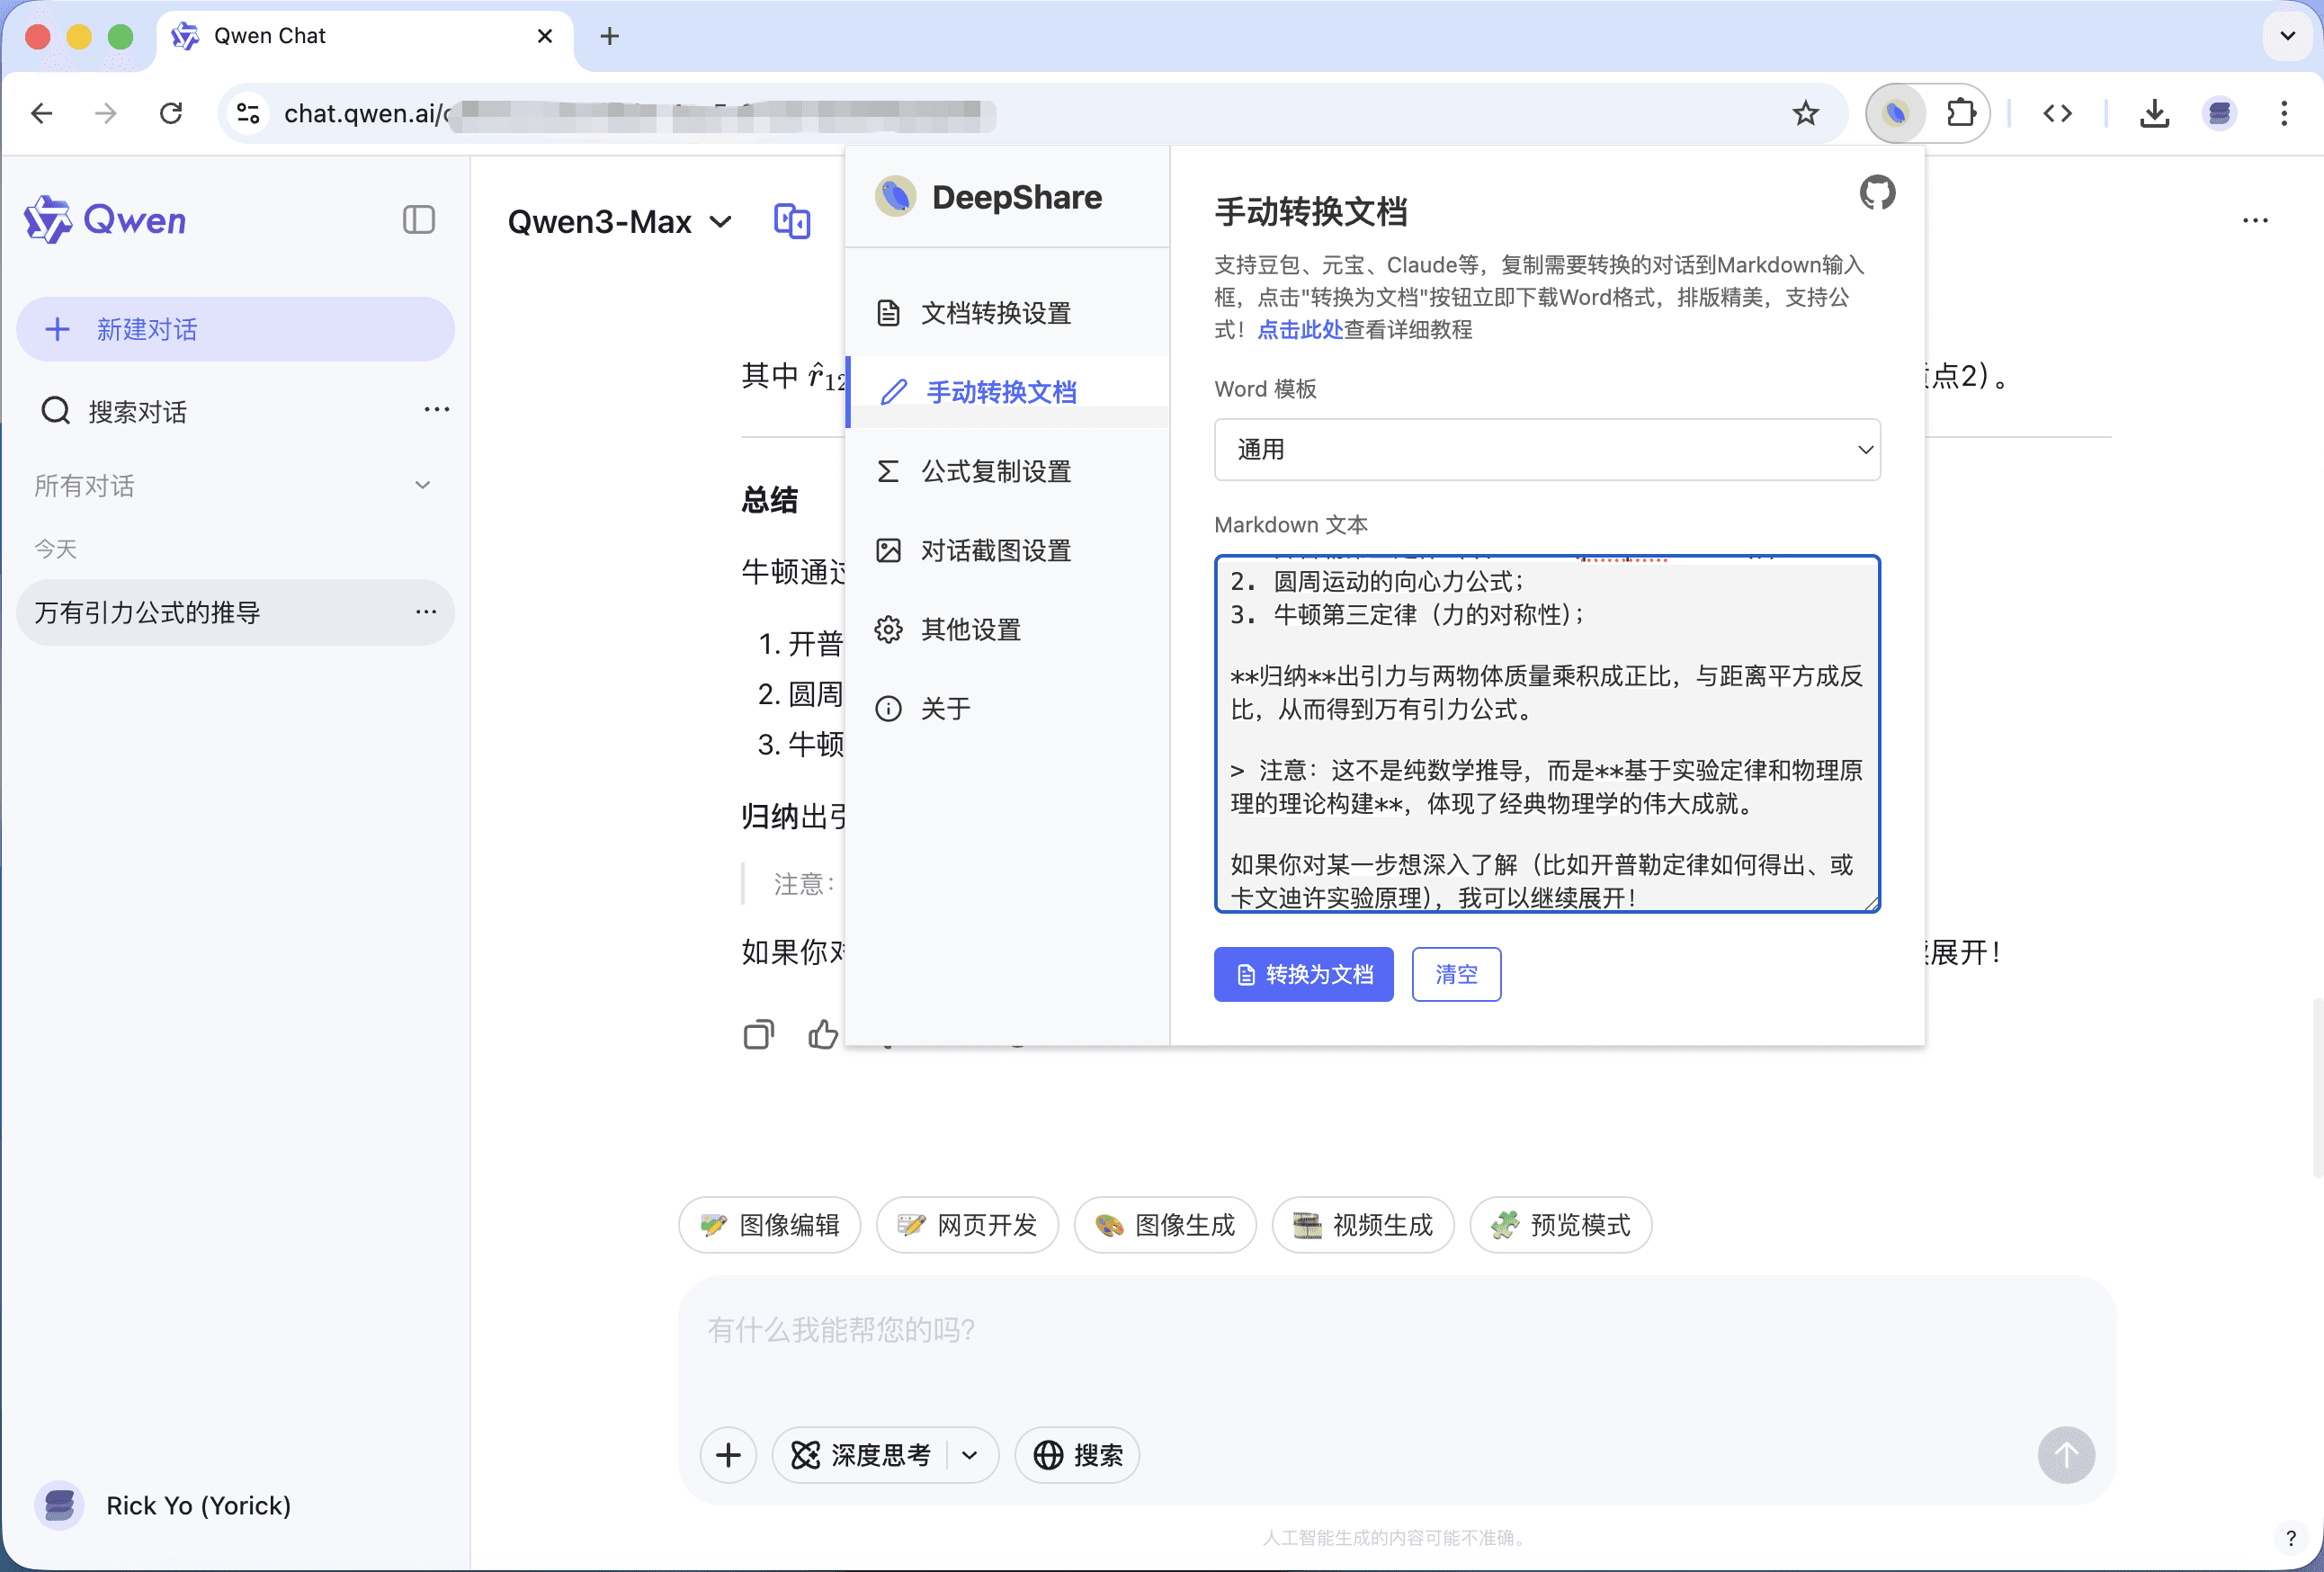This screenshot has width=2324, height=1572.
Task: Open 文档转换设置 in DeepShare menu
Action: coord(996,312)
